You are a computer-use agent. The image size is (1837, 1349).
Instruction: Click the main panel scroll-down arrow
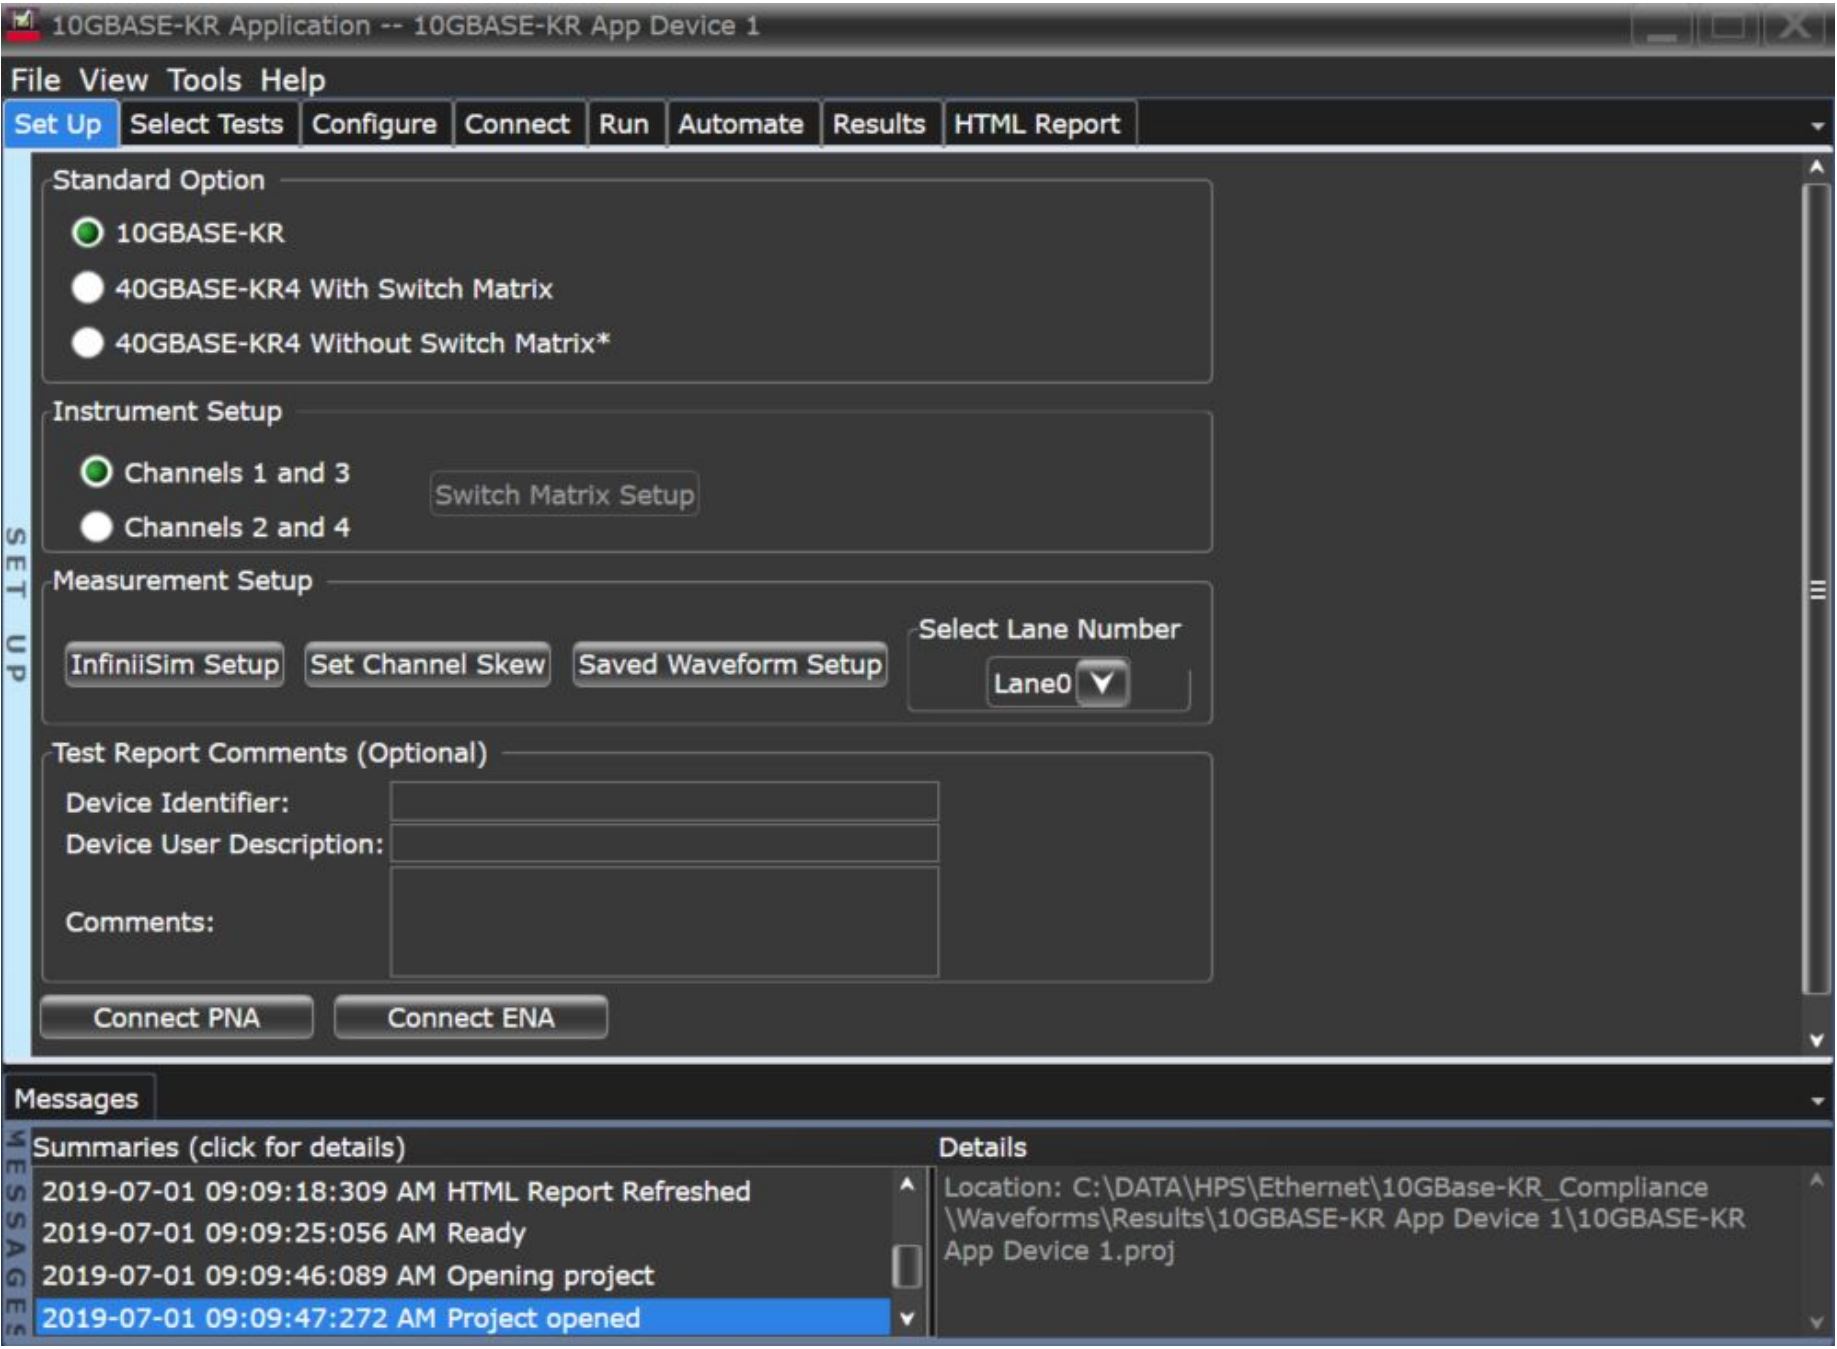1816,1040
